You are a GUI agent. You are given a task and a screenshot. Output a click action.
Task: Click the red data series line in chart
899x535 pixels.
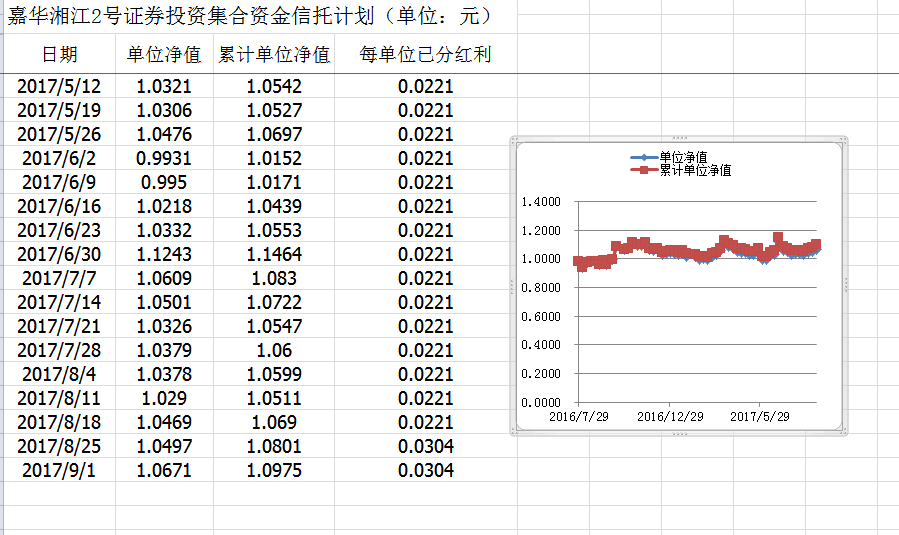coord(680,250)
